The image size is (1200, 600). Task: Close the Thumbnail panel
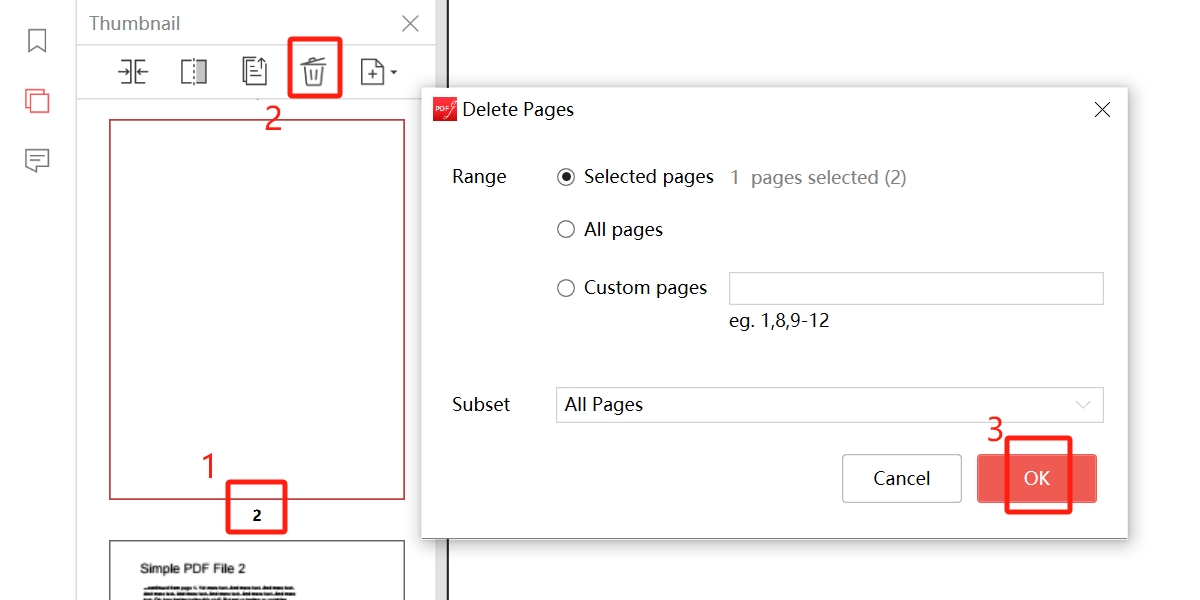[x=410, y=24]
